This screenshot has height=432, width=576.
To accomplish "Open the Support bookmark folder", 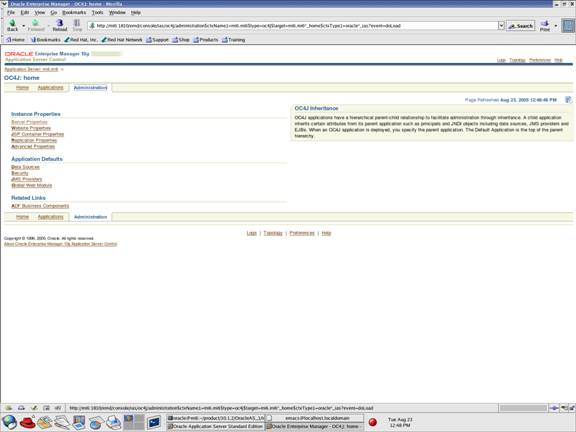I will (157, 40).
